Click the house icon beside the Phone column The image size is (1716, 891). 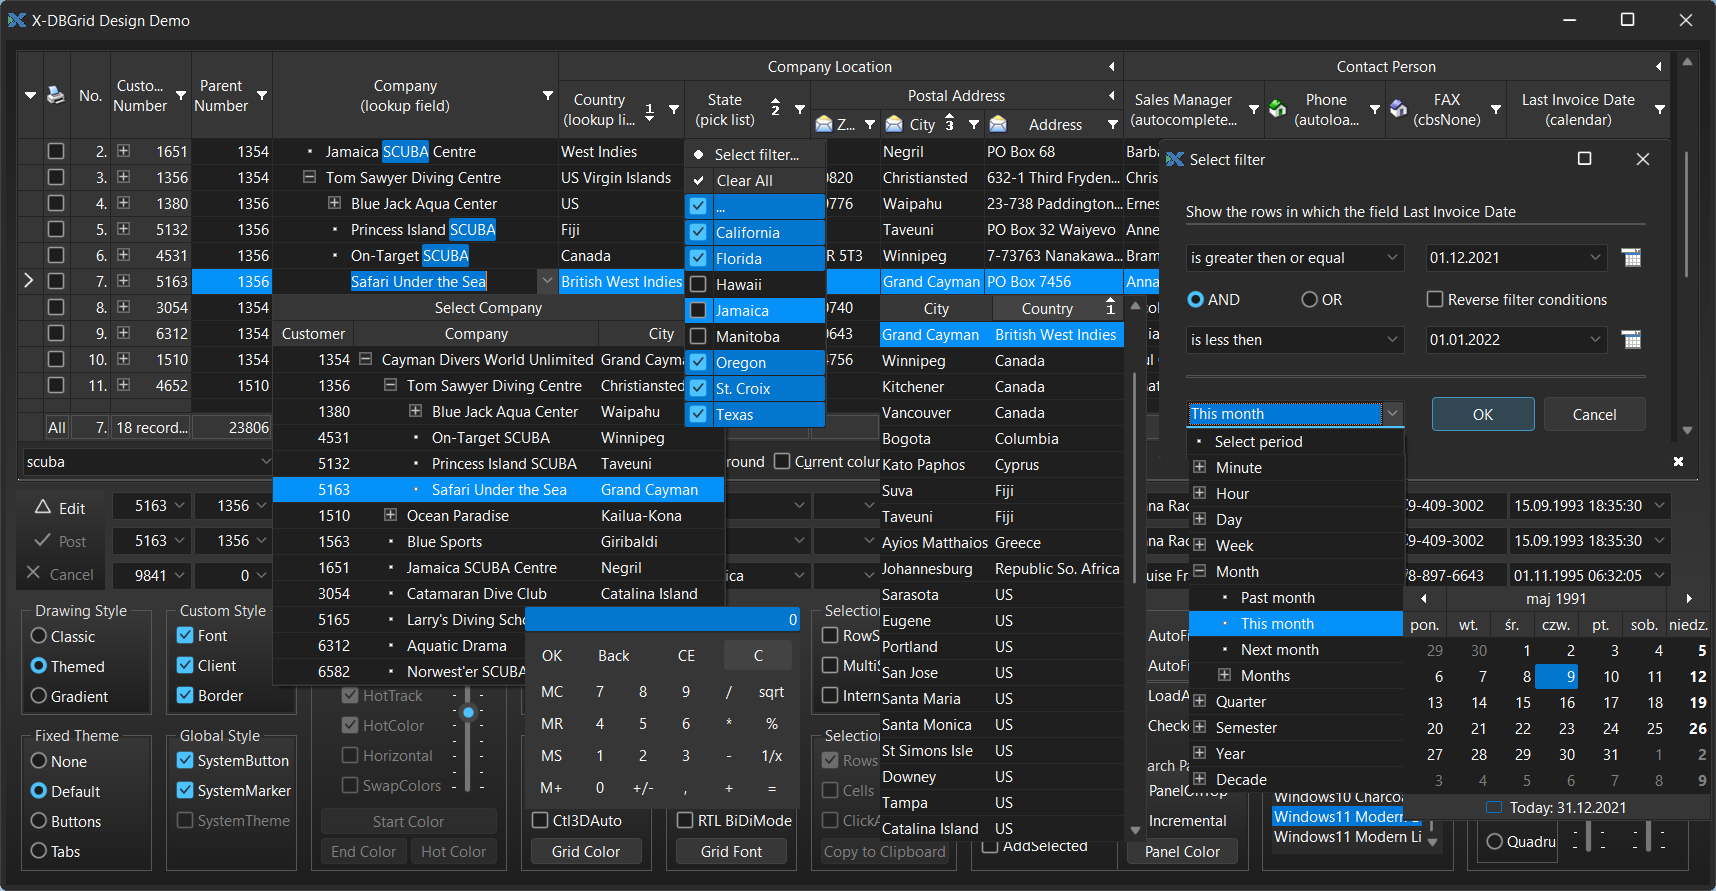[x=1277, y=109]
